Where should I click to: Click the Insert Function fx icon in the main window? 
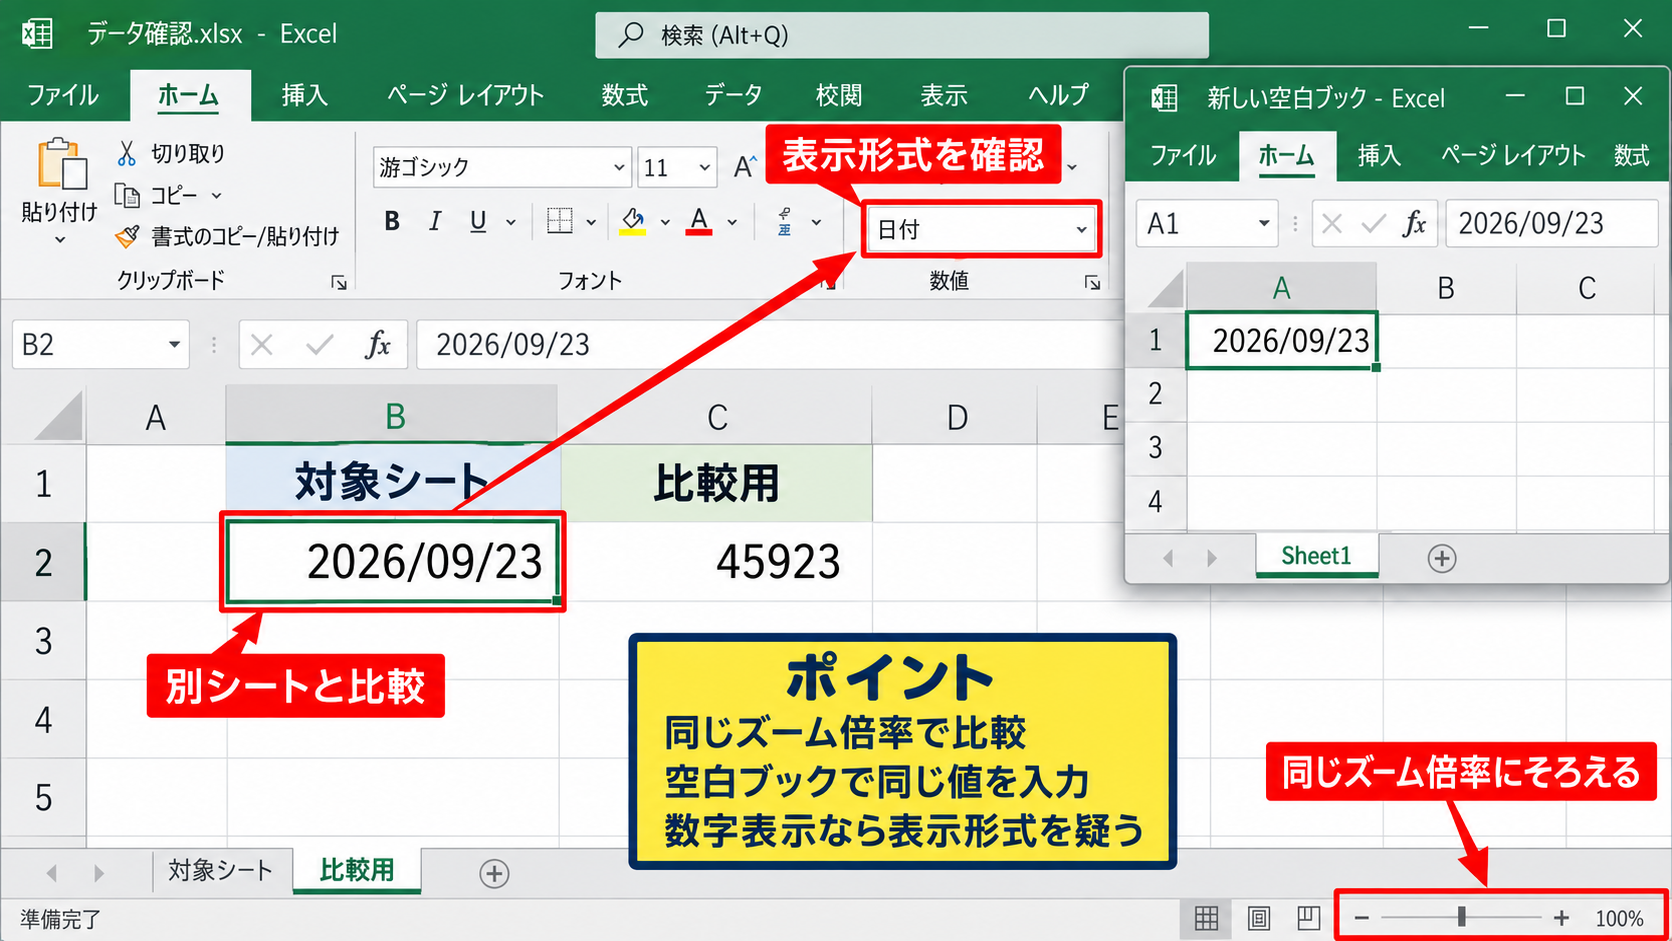pos(378,345)
